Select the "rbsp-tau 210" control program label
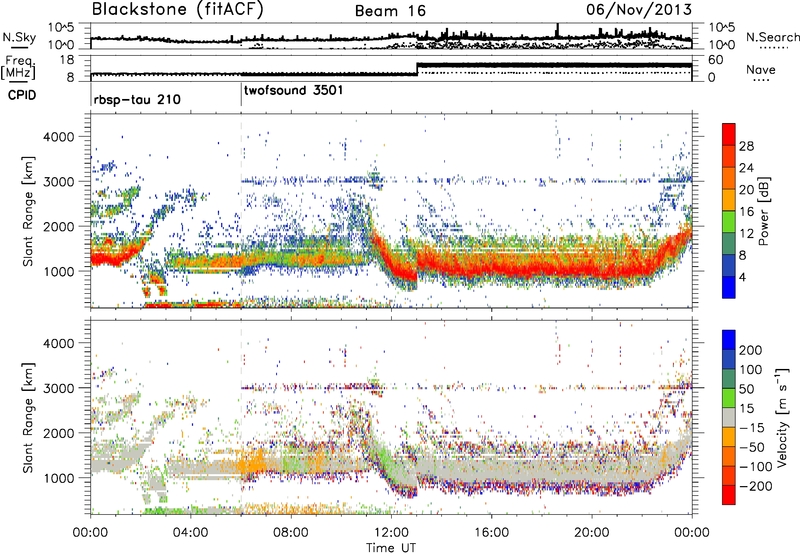800x554 pixels. (137, 99)
